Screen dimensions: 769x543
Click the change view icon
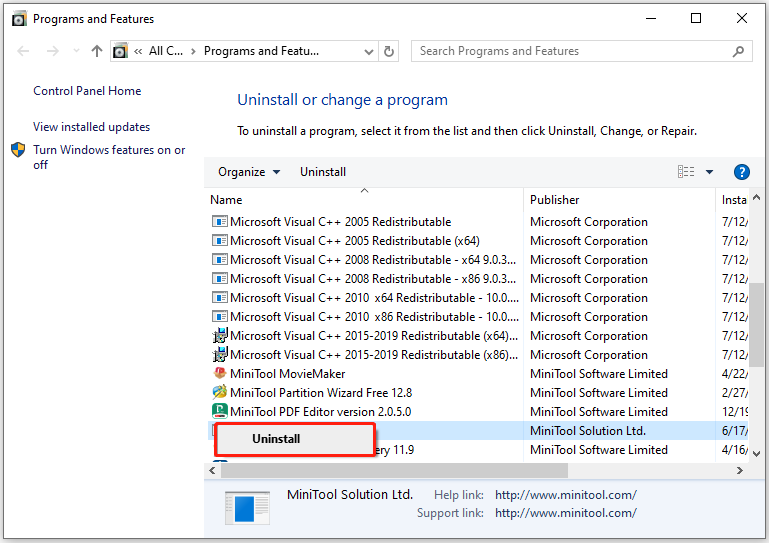pos(686,172)
